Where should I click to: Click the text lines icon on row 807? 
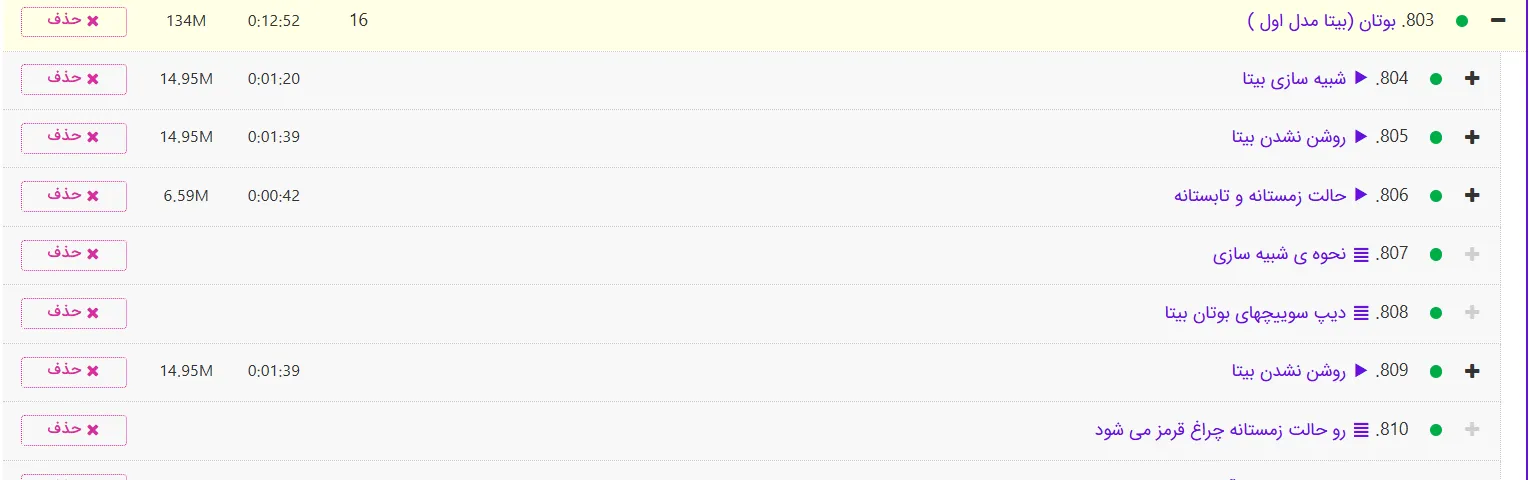[x=1360, y=255]
